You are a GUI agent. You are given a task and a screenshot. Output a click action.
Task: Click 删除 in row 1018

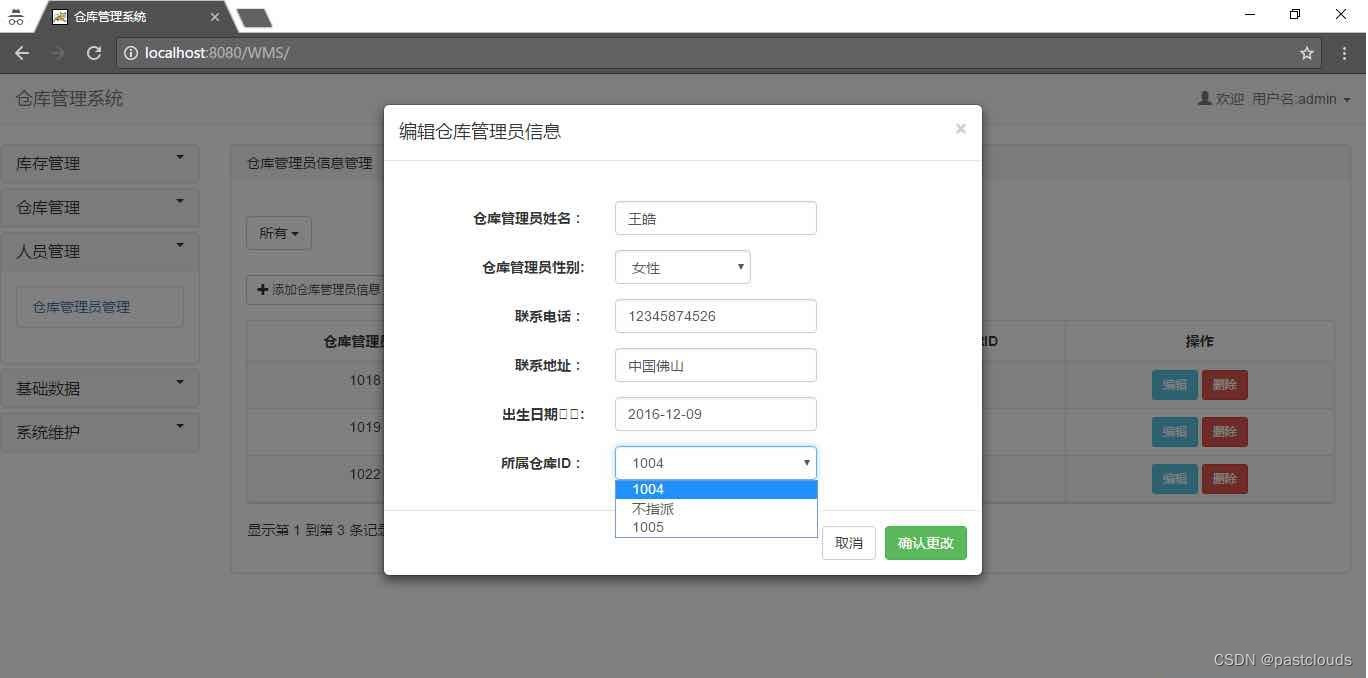pyautogui.click(x=1225, y=385)
